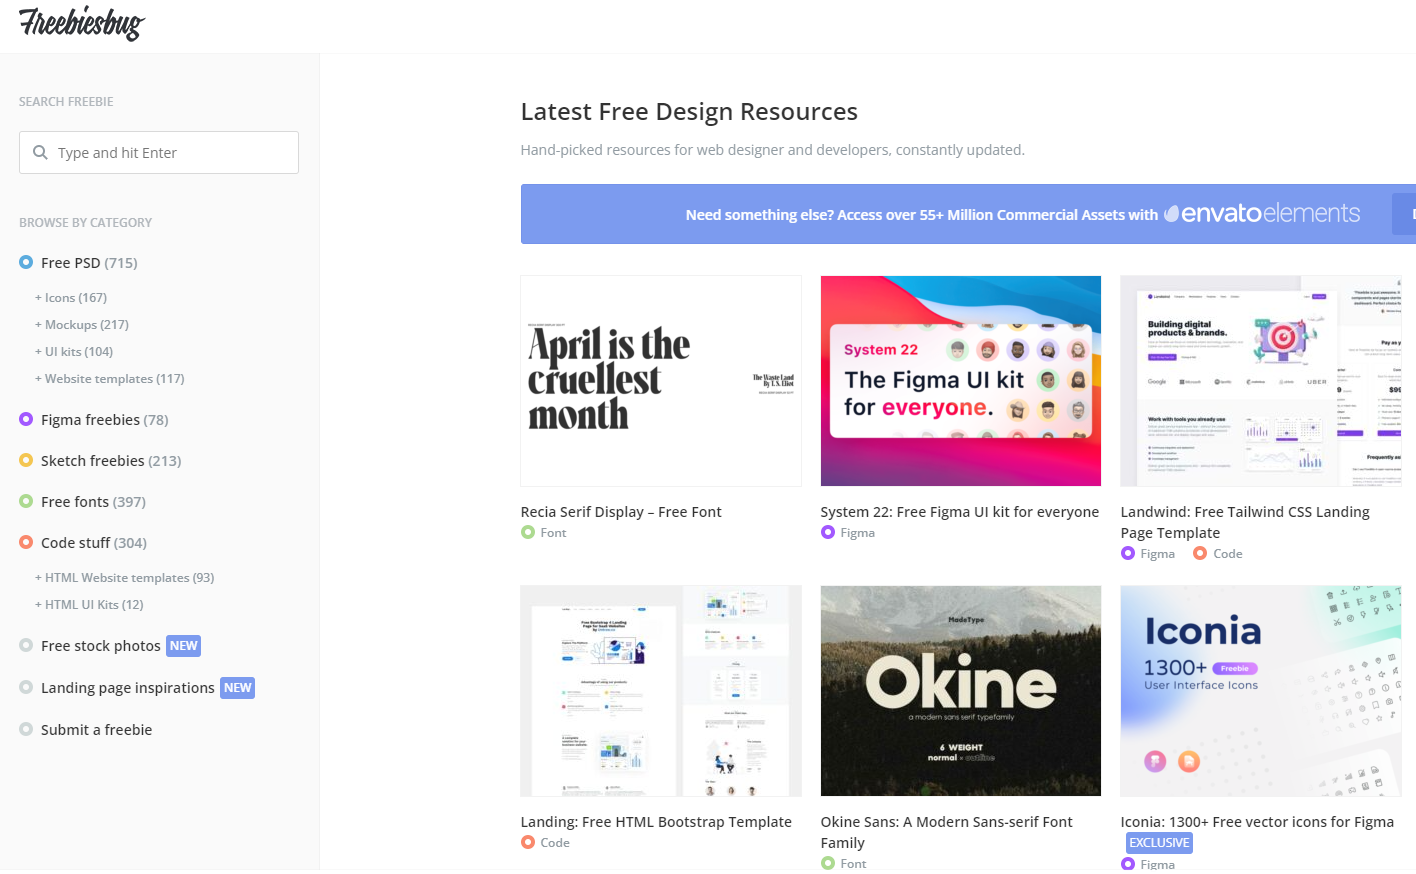
Task: Go to Landing page inspirations
Action: (127, 688)
